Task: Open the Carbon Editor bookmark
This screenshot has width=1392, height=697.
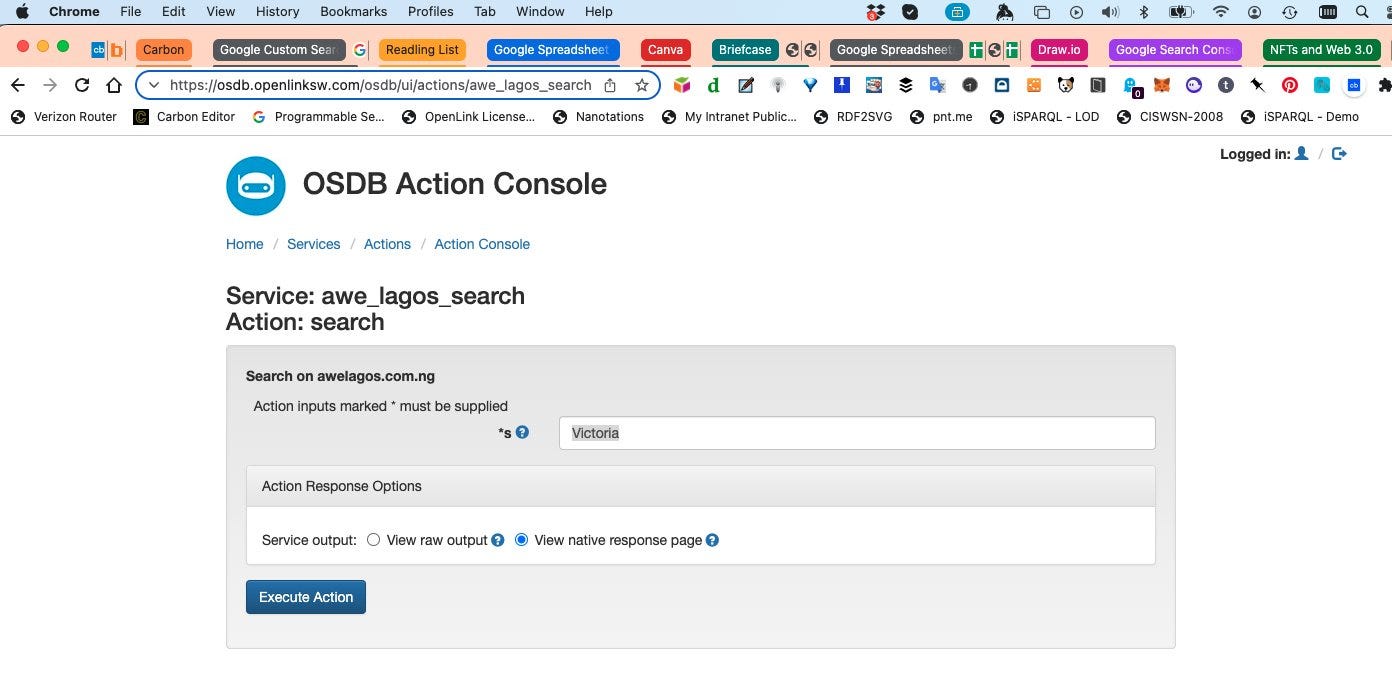Action: pos(184,117)
